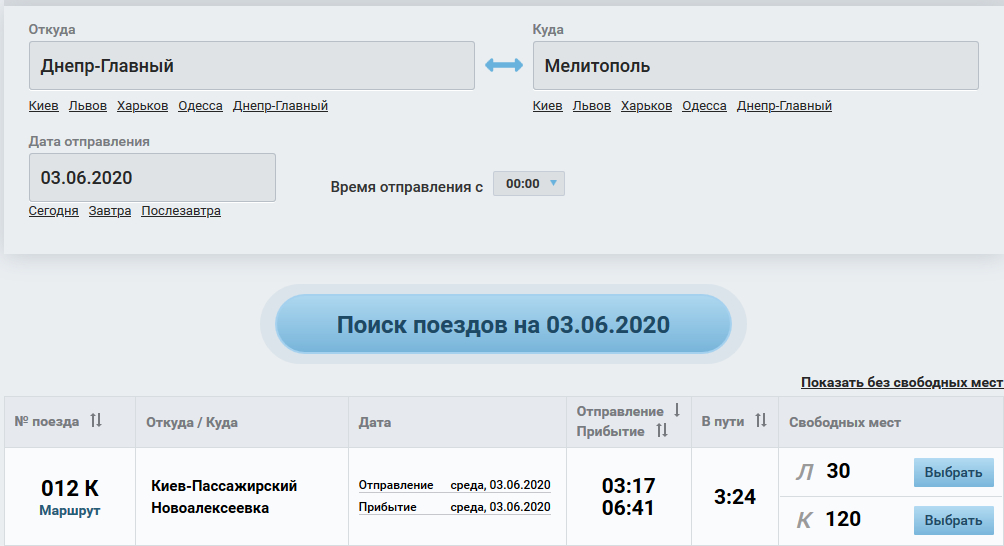Image resolution: width=1004 pixels, height=546 pixels.
Task: Swap departure and destination stations arrow
Action: (x=503, y=65)
